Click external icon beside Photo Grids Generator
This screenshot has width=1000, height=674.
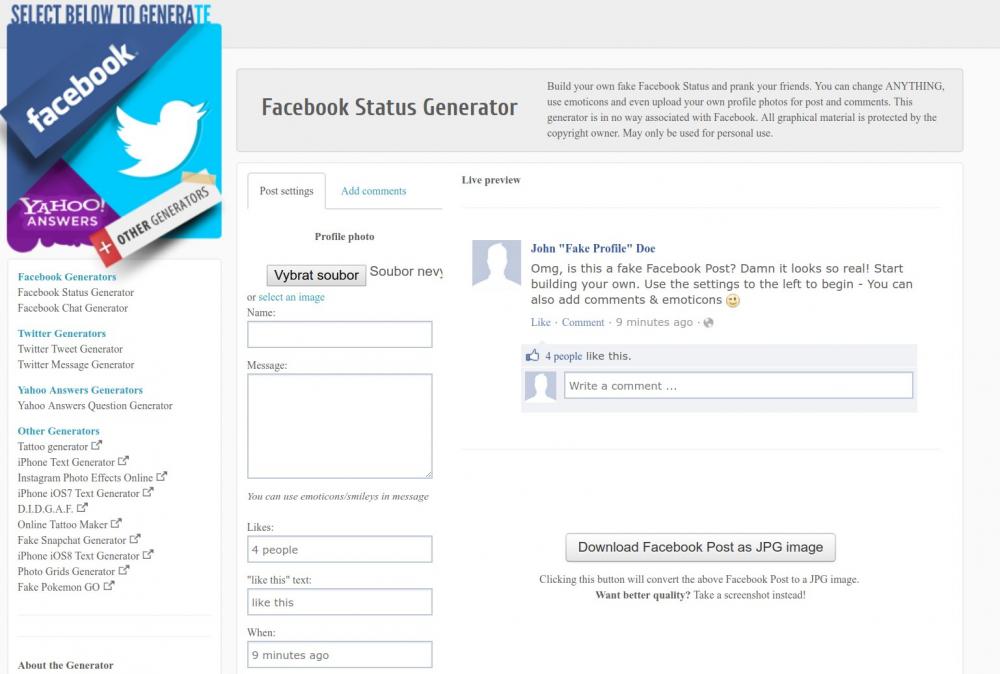pyautogui.click(x=124, y=570)
